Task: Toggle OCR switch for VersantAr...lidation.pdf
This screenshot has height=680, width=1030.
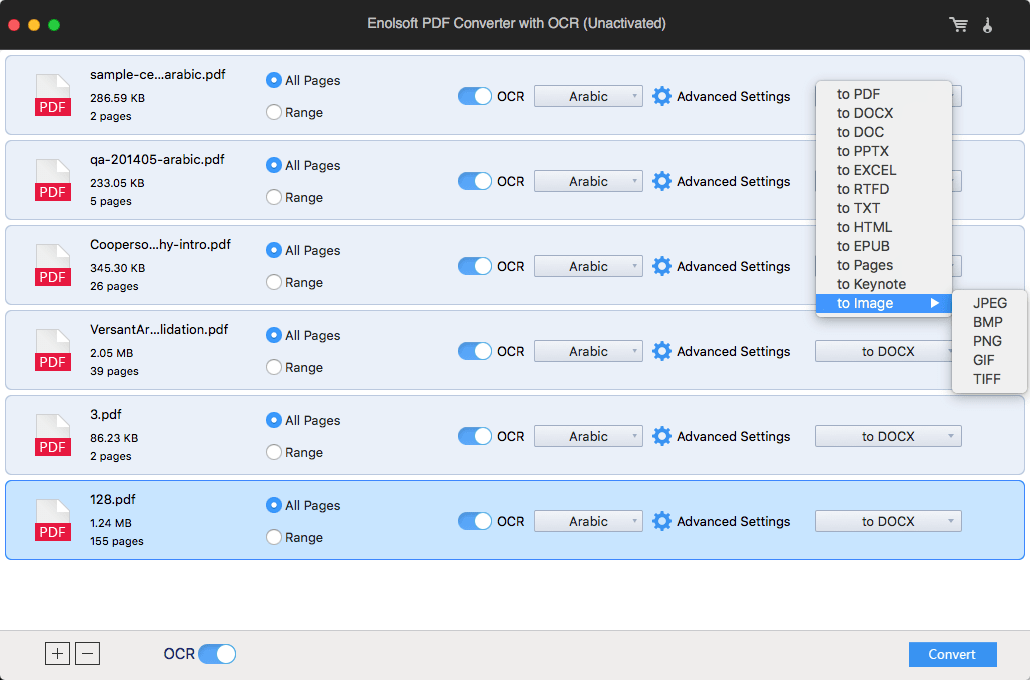Action: point(474,351)
